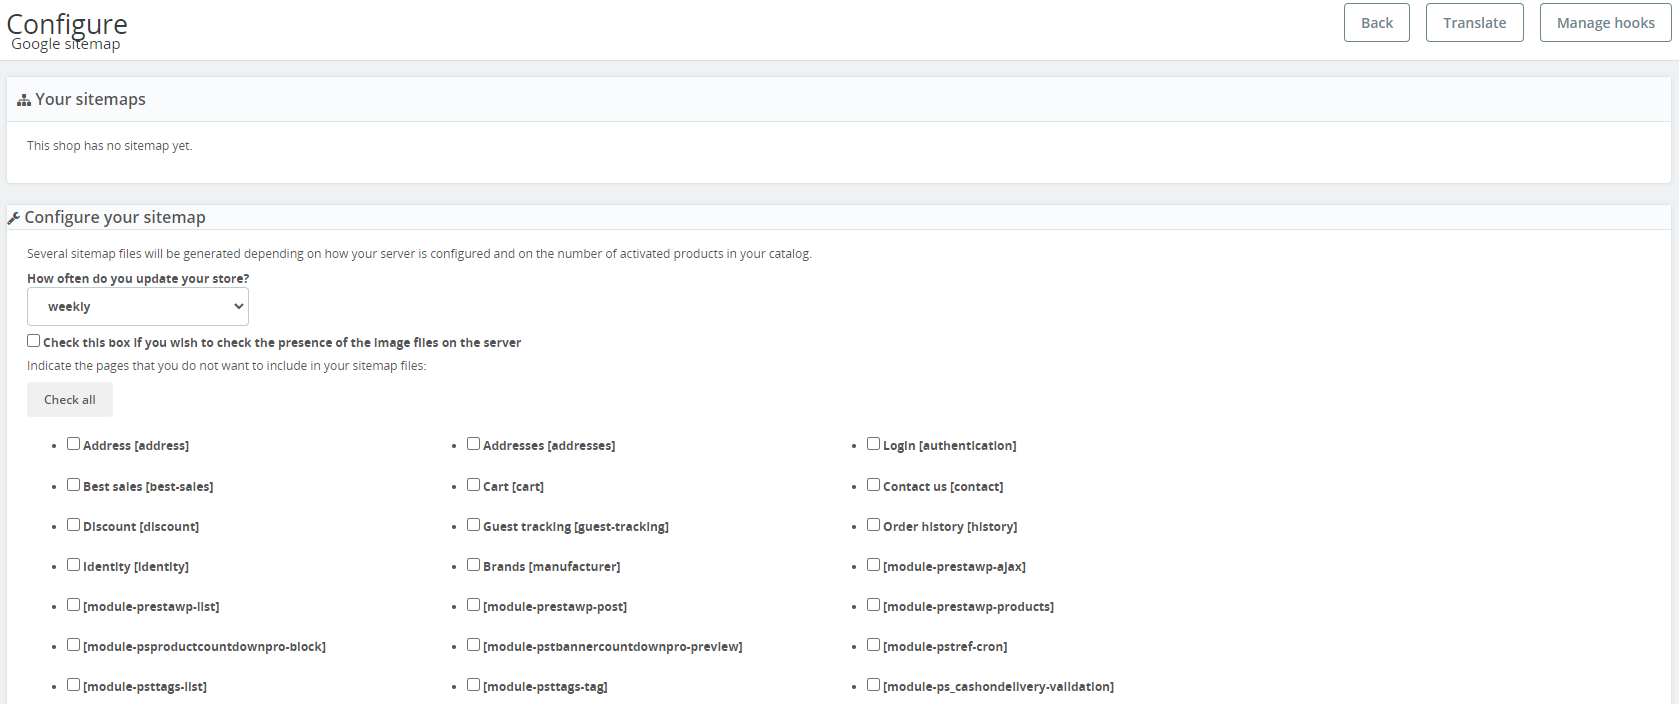Tick the Contact us [contact] checkbox
Viewport: 1679px width, 704px height.
click(x=874, y=485)
